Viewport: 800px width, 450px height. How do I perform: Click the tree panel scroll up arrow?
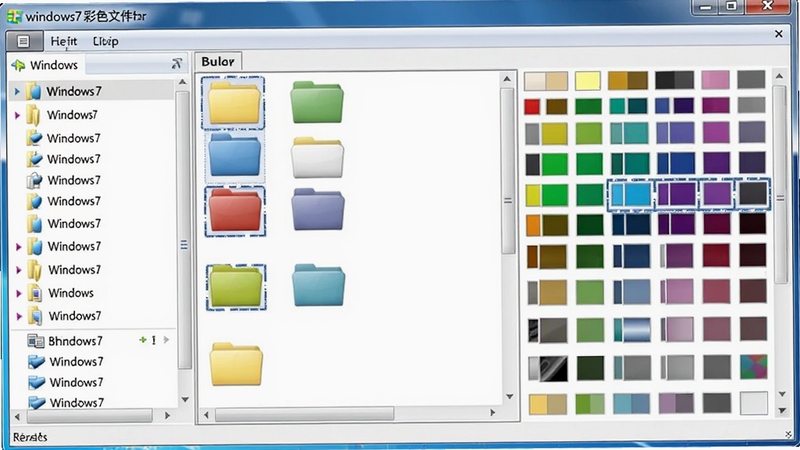[183, 82]
